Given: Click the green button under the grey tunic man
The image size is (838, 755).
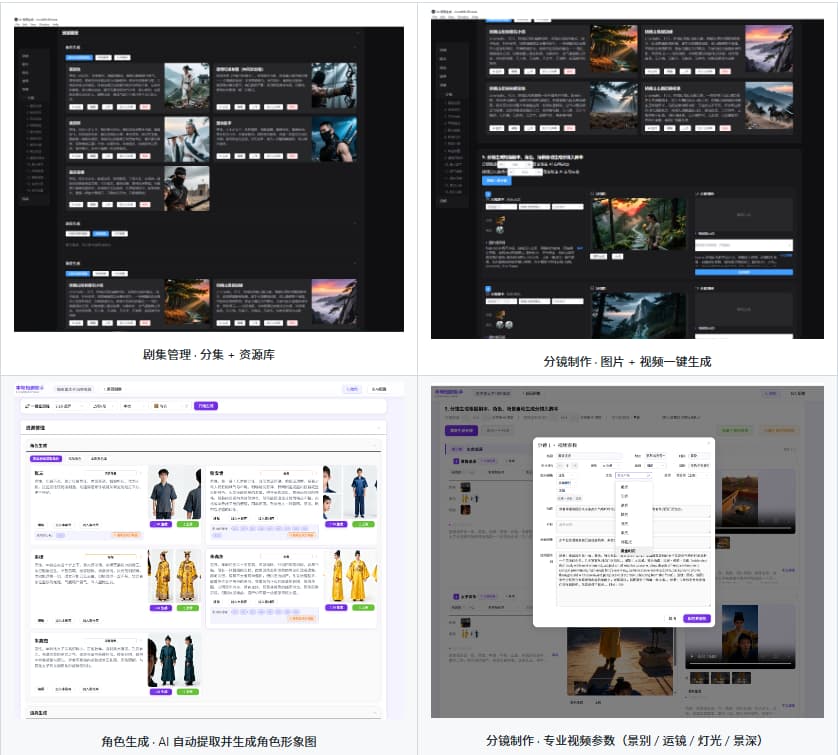Looking at the screenshot, I should (188, 524).
